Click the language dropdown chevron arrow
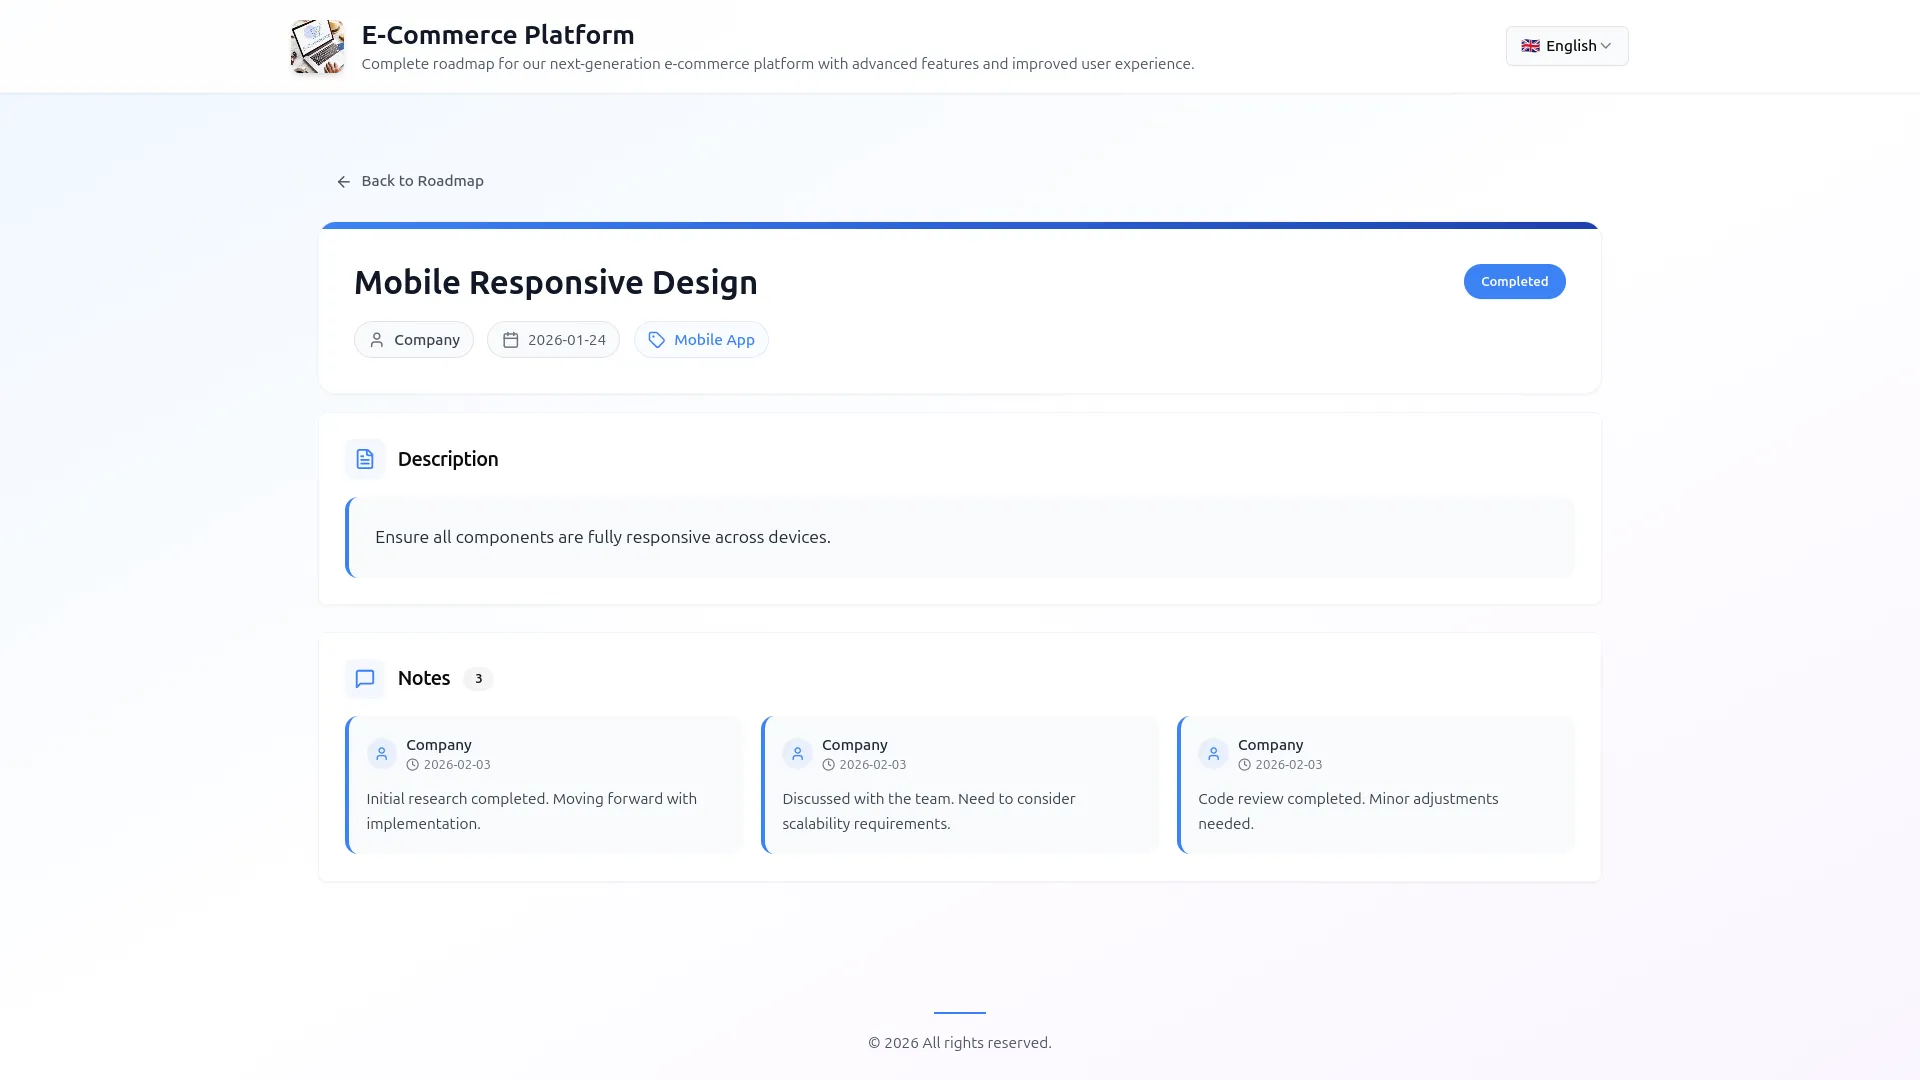1920x1080 pixels. click(x=1605, y=46)
